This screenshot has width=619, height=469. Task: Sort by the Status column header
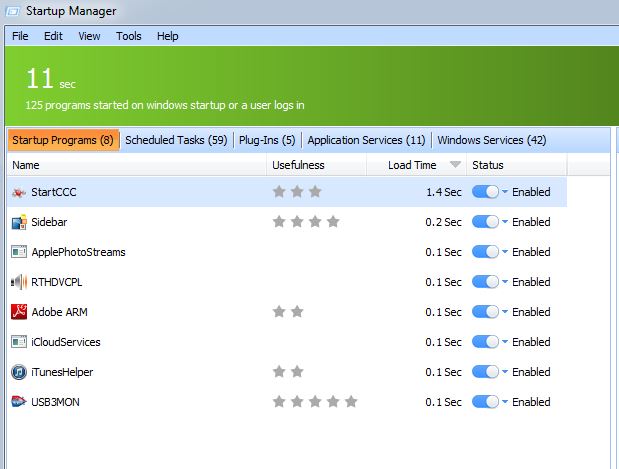pyautogui.click(x=517, y=165)
